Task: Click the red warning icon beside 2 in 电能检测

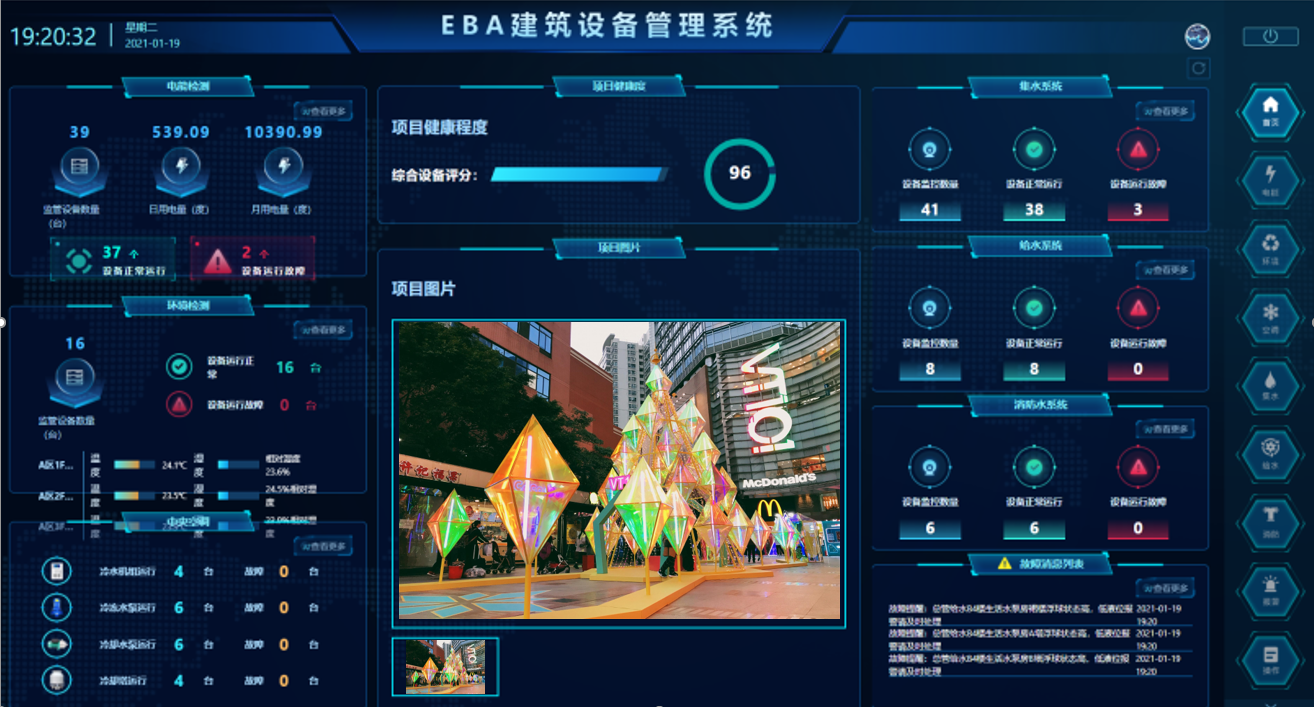Action: 217,260
